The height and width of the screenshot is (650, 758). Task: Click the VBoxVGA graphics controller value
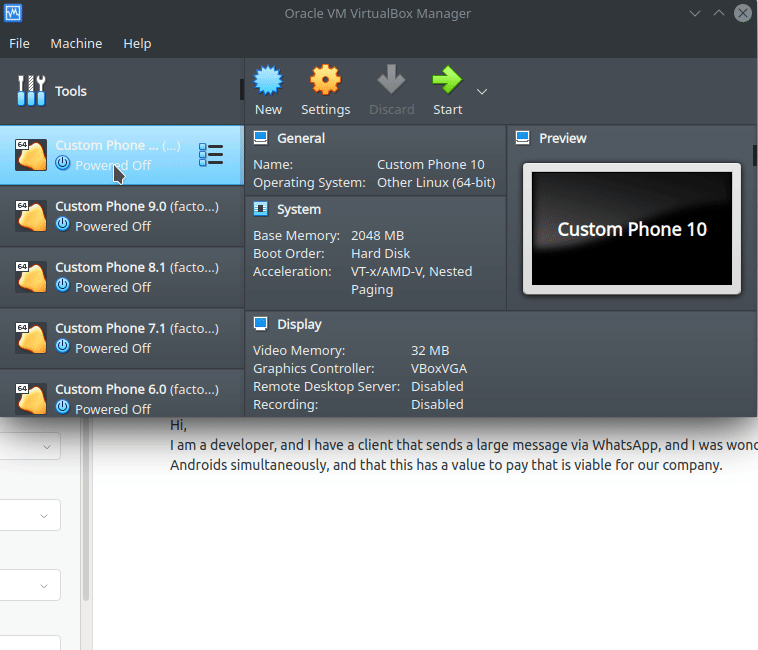[x=439, y=369]
